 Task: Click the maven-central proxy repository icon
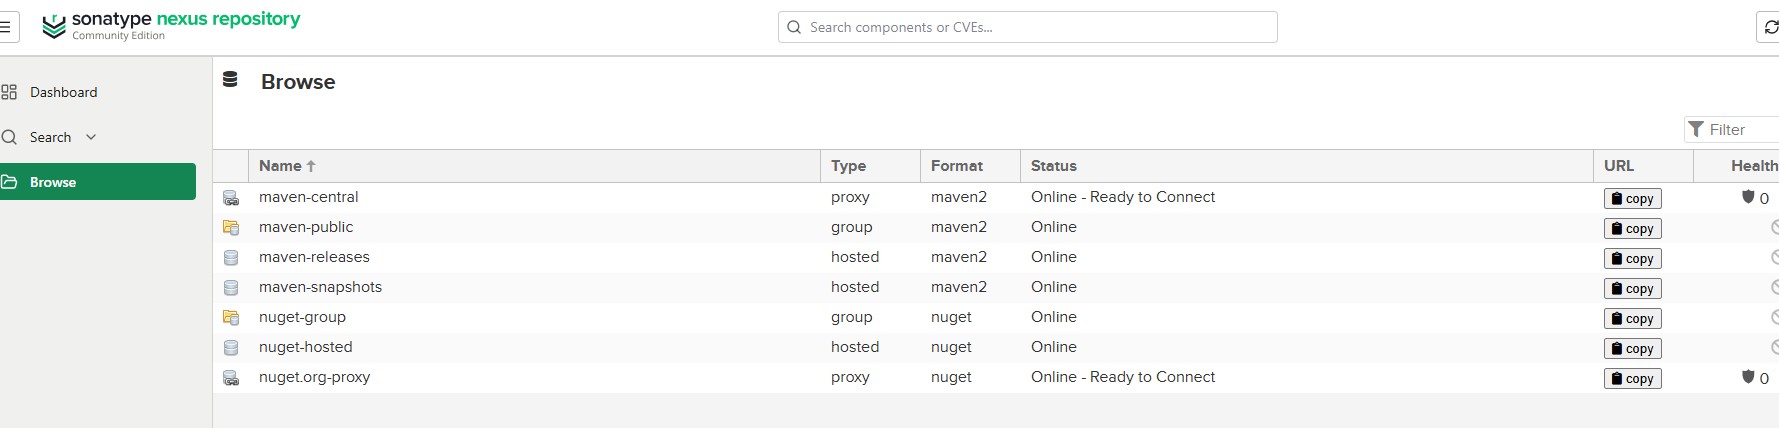click(x=231, y=198)
